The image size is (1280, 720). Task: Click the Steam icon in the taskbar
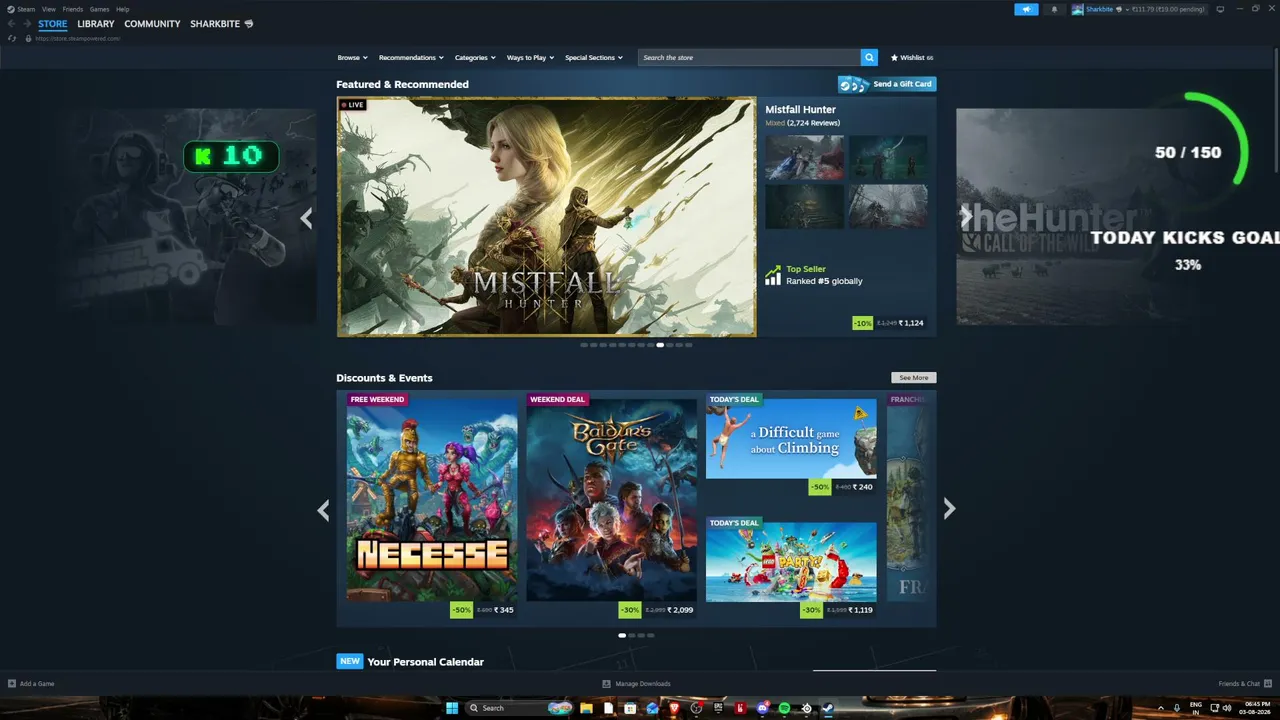point(828,708)
